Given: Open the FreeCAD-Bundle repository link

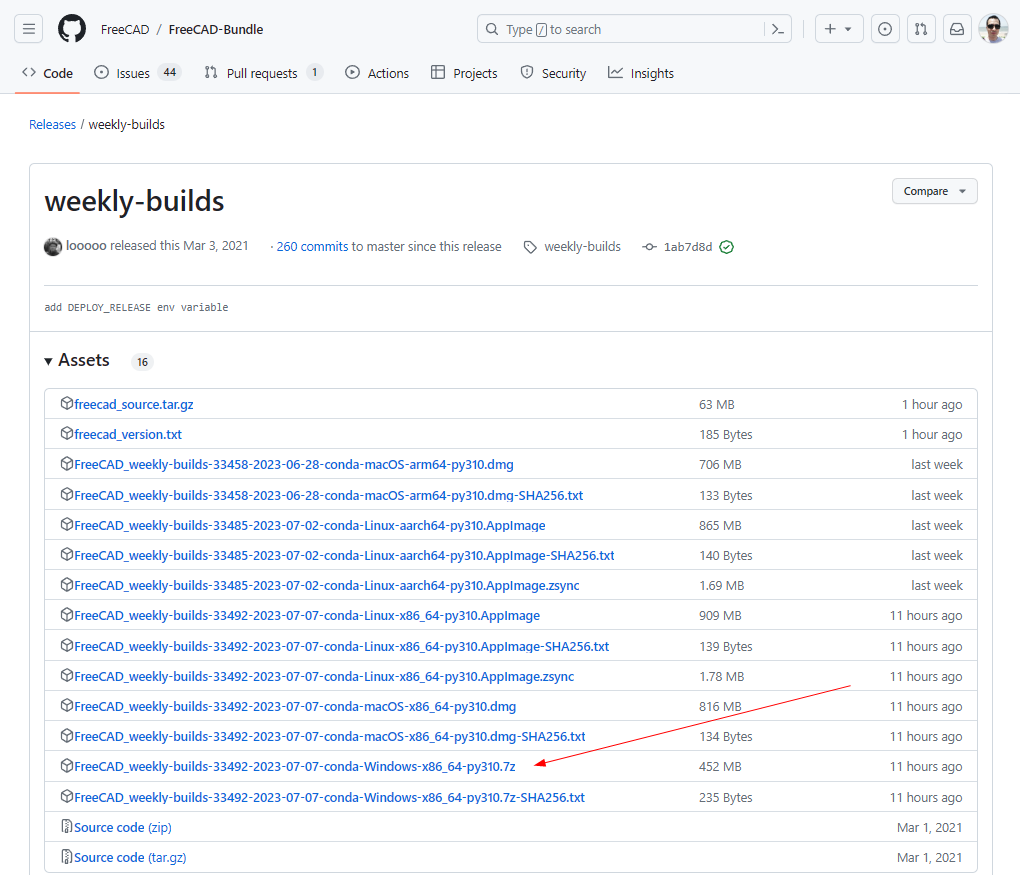Looking at the screenshot, I should (x=216, y=29).
